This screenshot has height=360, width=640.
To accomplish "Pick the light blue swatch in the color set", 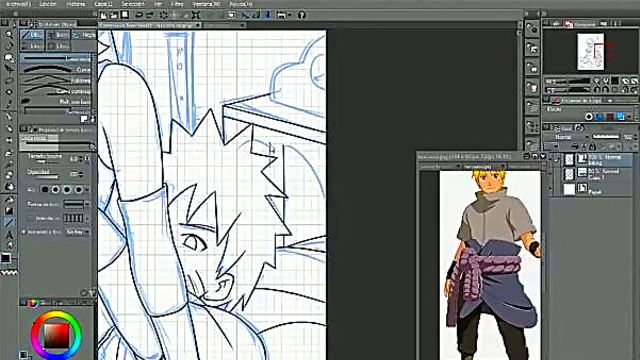I will click(x=620, y=117).
